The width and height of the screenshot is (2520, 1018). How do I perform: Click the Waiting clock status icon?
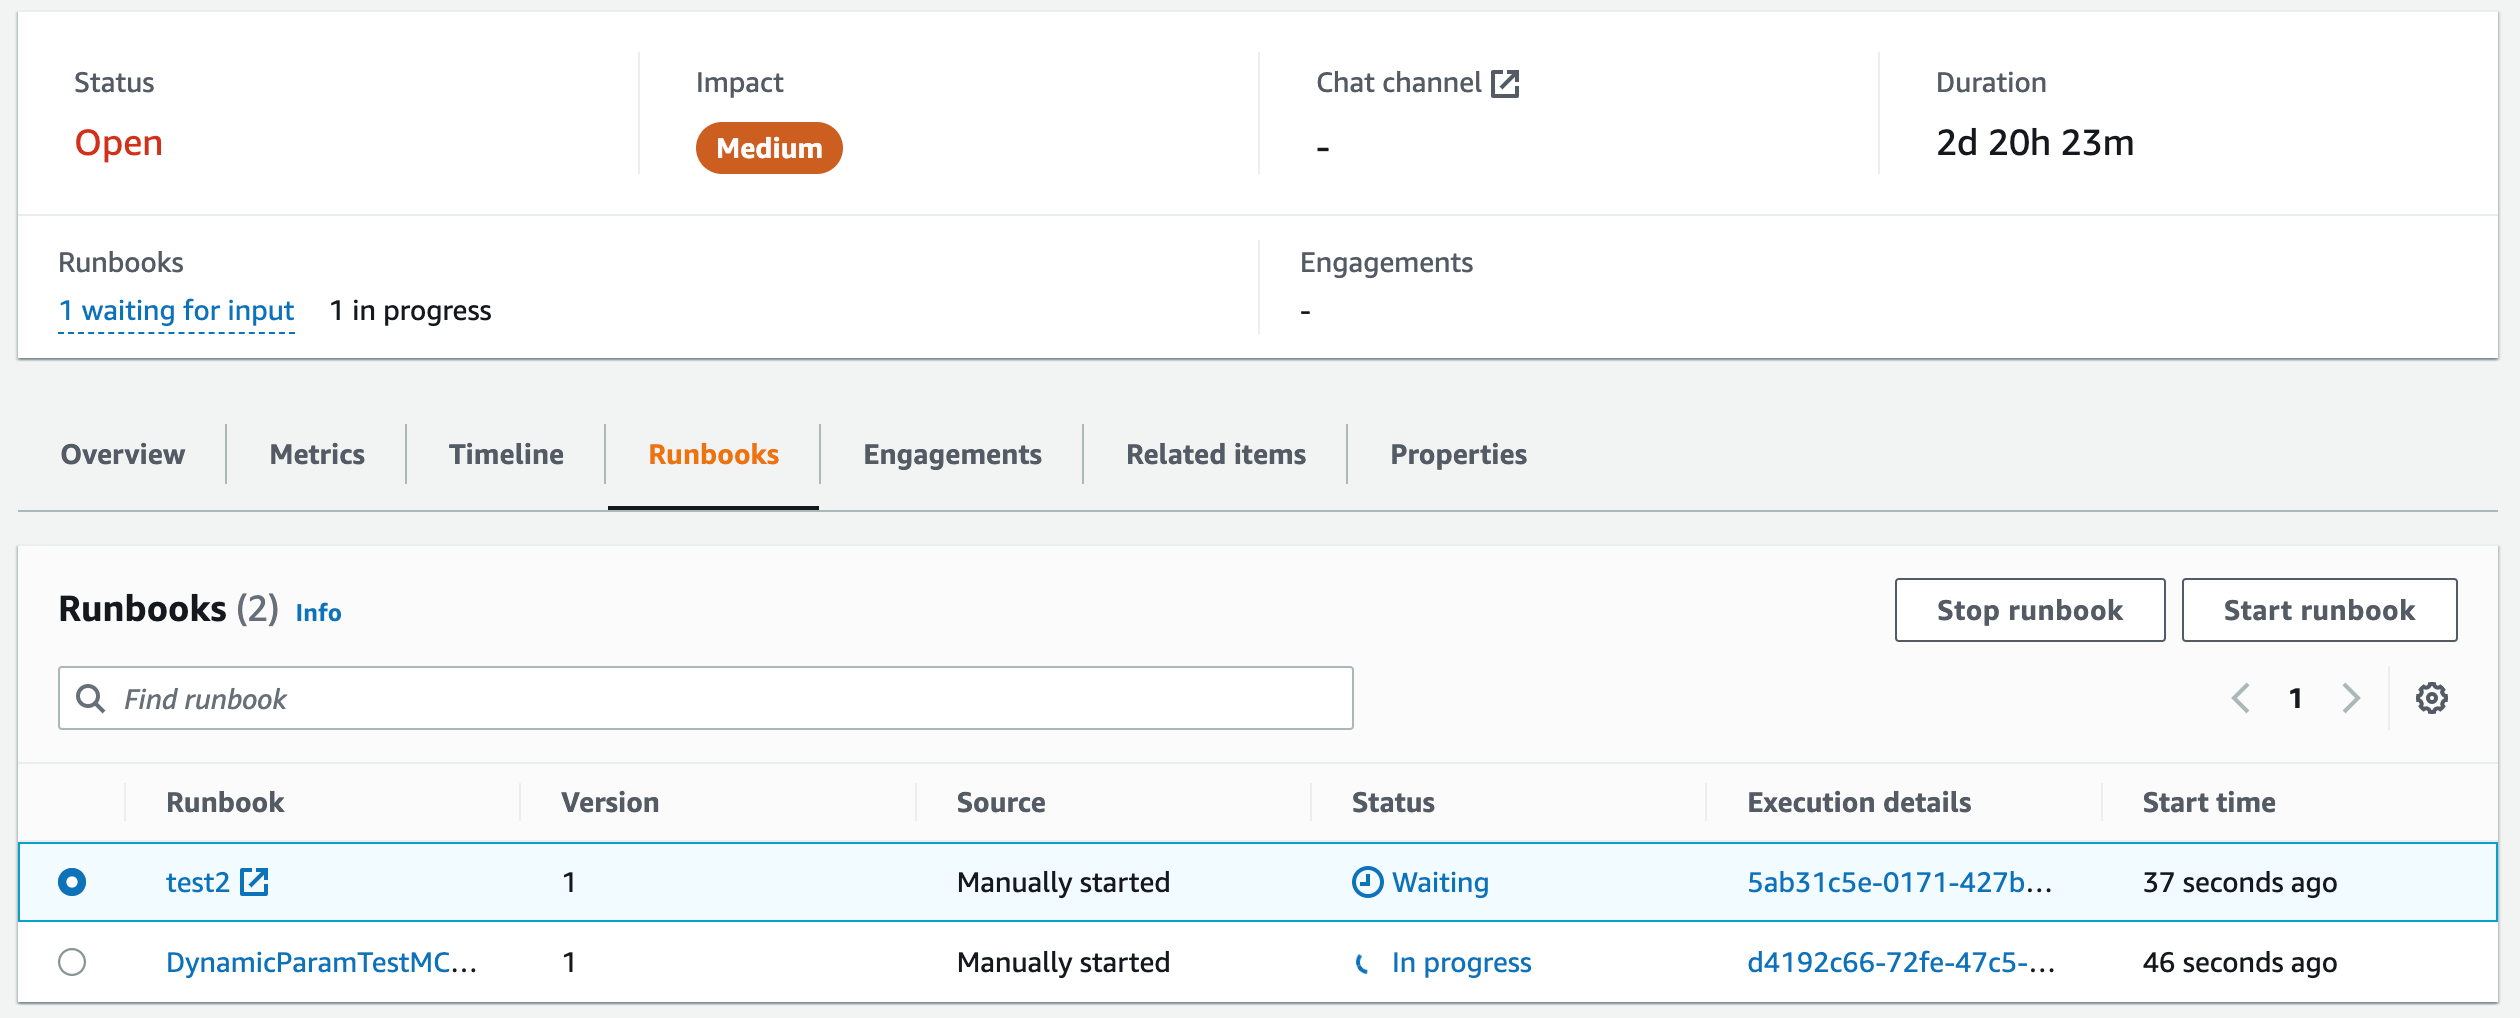(x=1367, y=882)
